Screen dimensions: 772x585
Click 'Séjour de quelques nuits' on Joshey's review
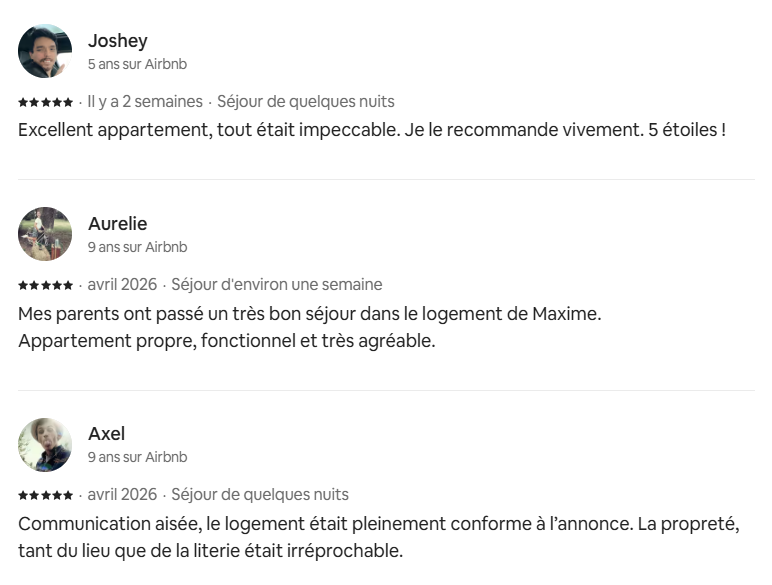point(306,101)
